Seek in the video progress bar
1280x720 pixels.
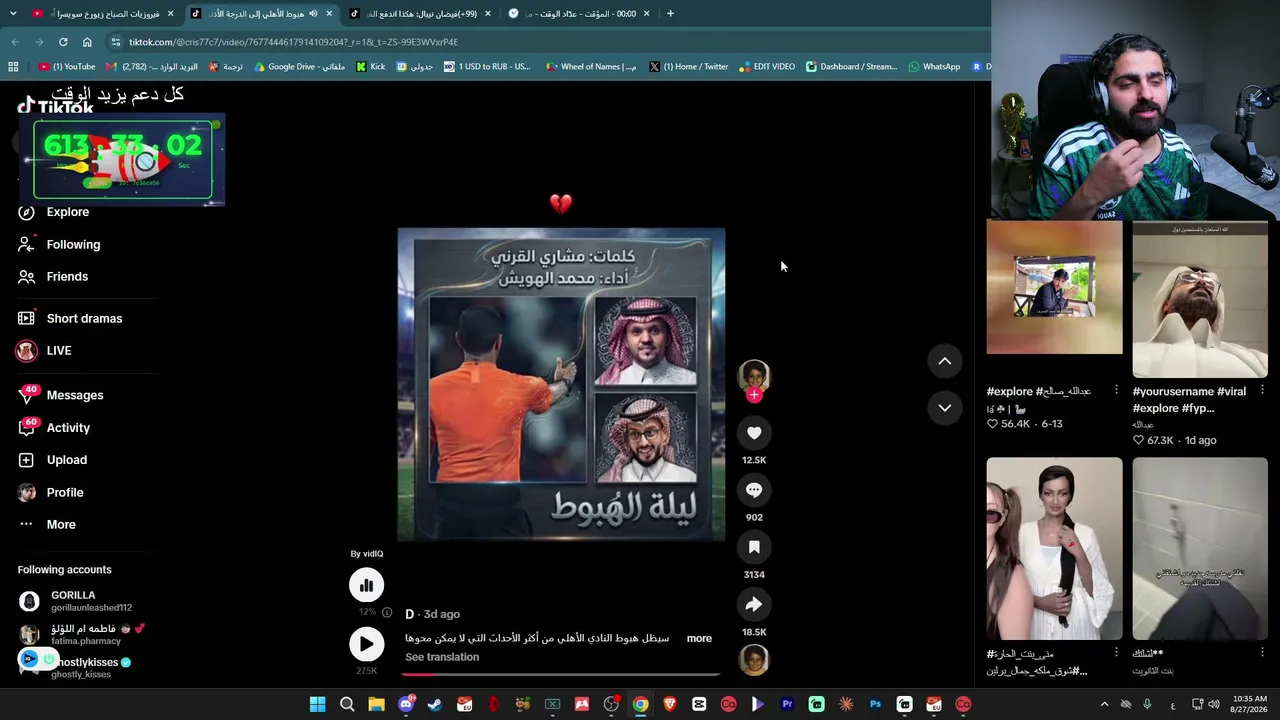point(561,674)
